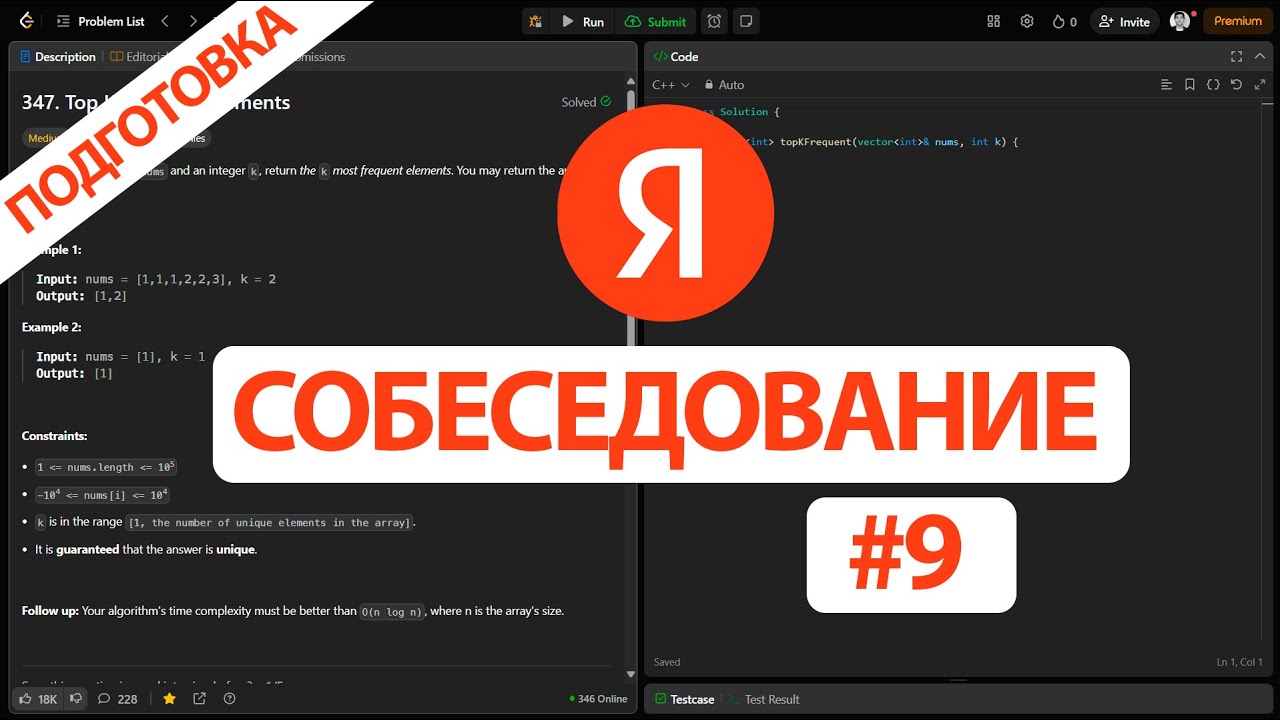Share the problem via share icon
The image size is (1280, 720).
click(x=199, y=699)
